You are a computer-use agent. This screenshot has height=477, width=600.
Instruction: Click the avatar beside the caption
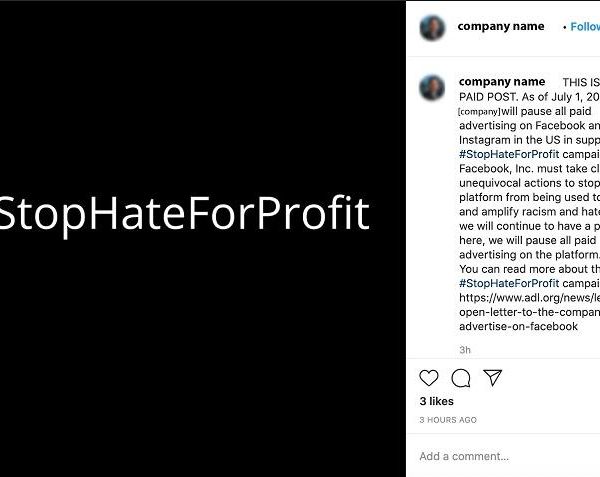432,87
